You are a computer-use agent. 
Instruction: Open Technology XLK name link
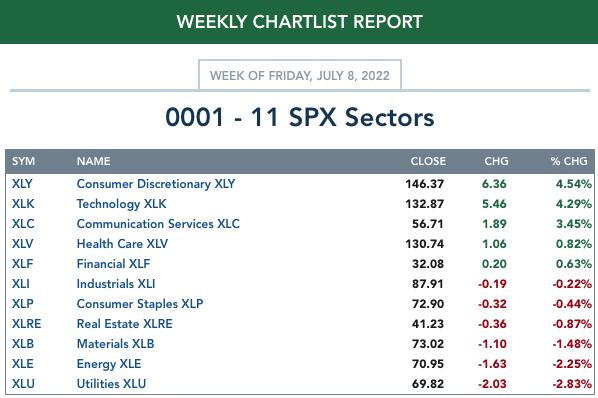click(x=121, y=204)
